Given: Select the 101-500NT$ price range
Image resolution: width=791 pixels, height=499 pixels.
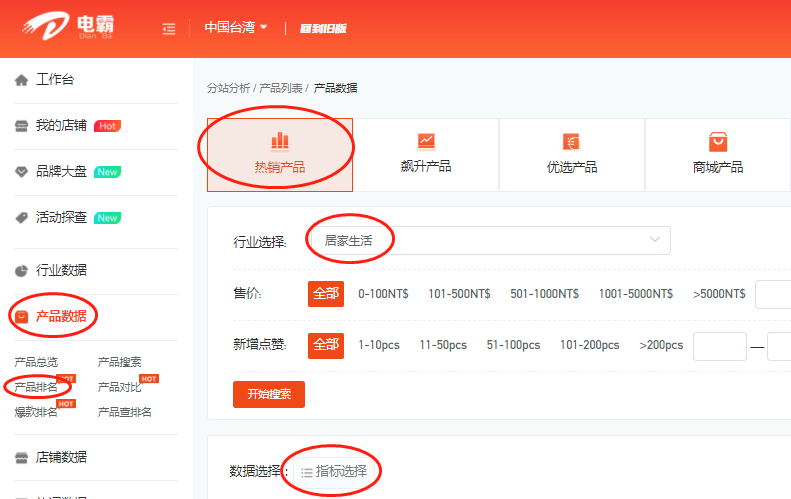Looking at the screenshot, I should 459,294.
